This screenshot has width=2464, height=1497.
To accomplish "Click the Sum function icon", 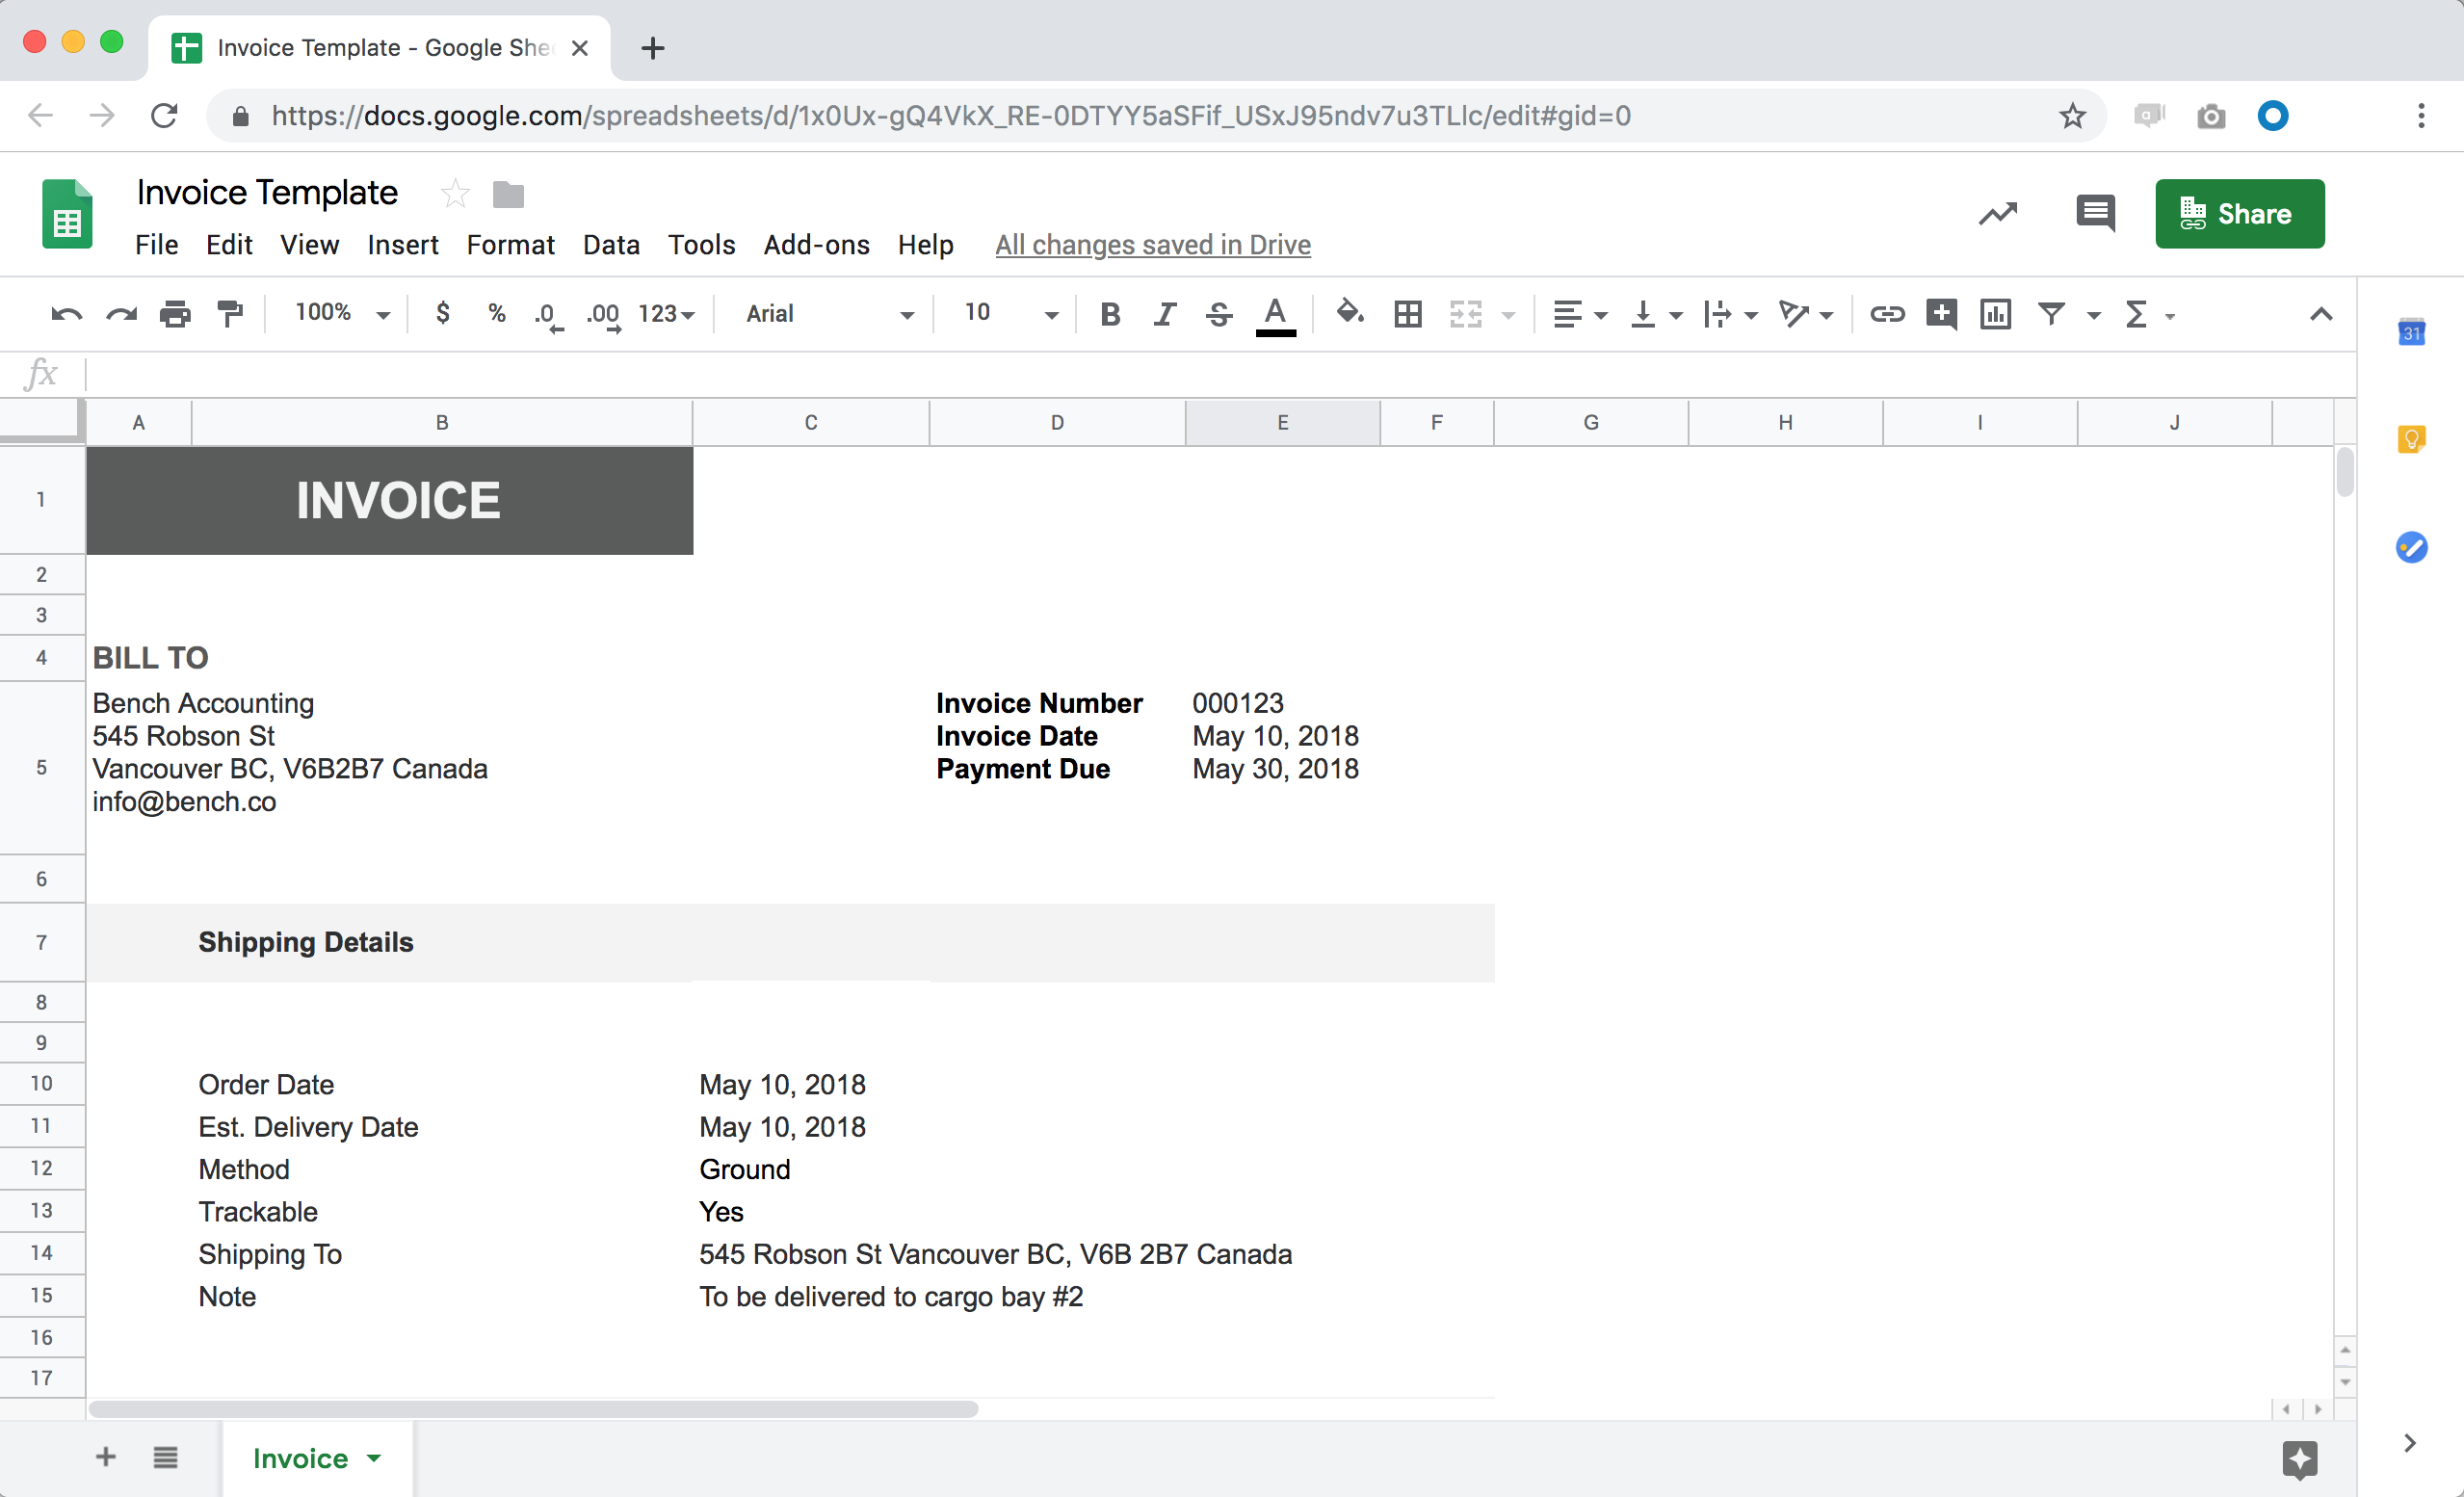I will (x=2135, y=315).
